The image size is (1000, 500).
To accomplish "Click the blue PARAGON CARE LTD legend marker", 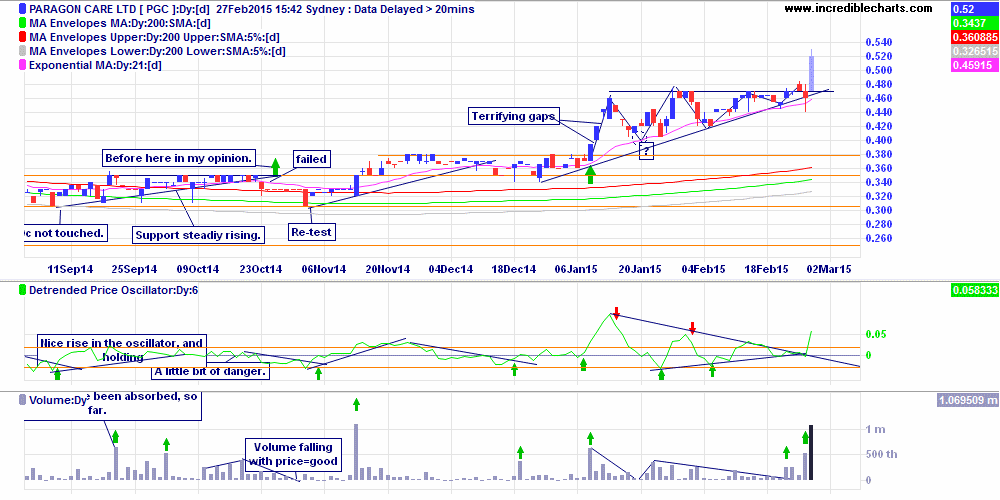I will tap(23, 10).
